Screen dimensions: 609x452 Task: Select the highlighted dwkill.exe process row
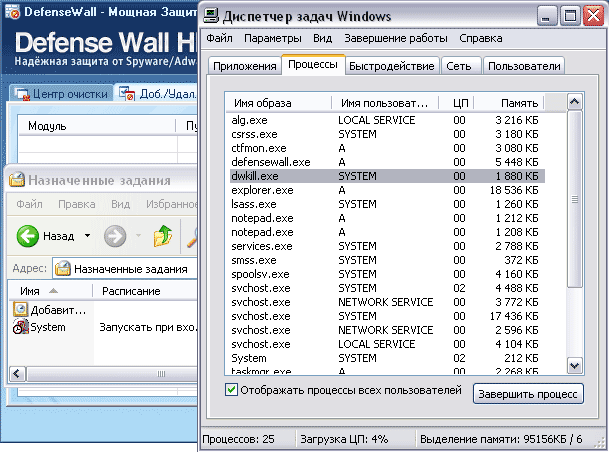387,176
